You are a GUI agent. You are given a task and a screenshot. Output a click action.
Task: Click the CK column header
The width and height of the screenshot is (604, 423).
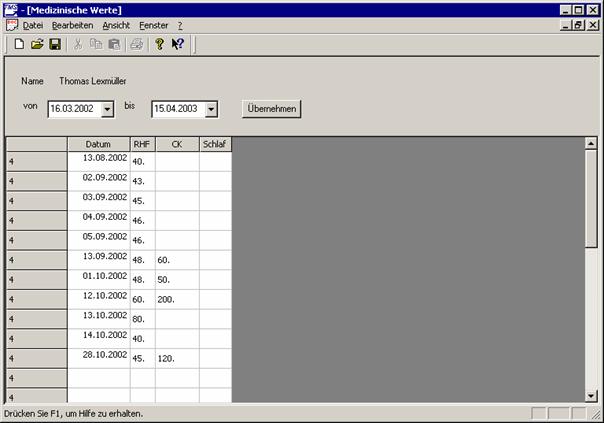point(177,144)
